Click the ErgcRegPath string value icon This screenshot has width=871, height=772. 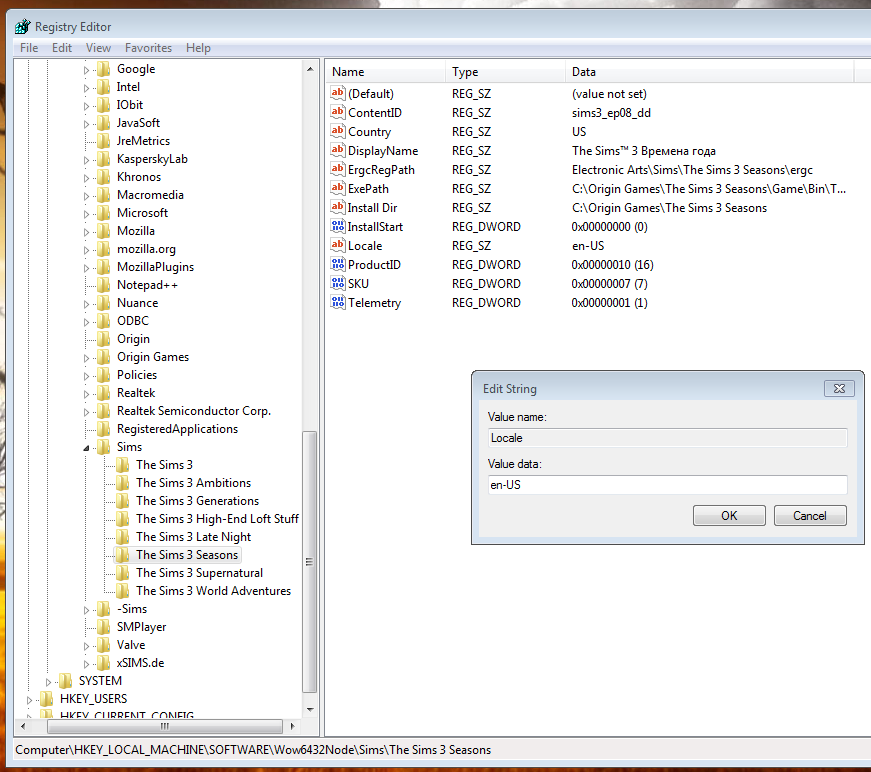[x=338, y=169]
